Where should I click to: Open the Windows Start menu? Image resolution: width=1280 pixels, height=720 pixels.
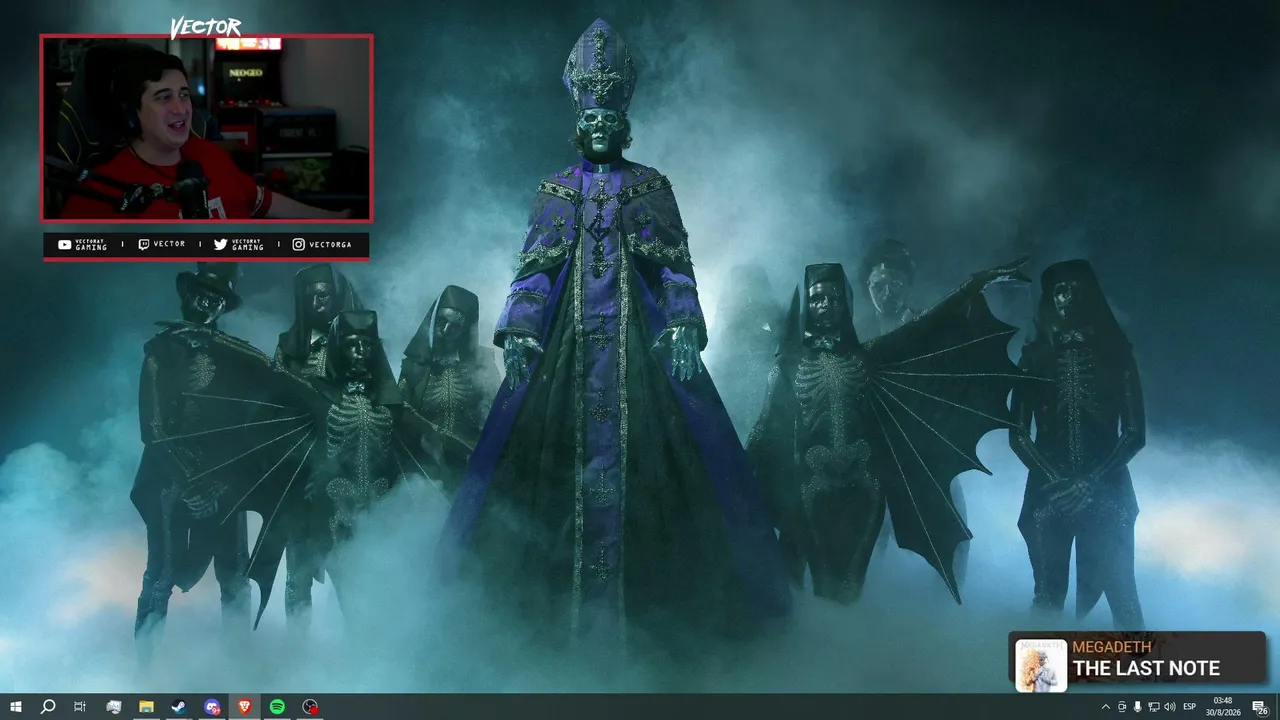[16, 707]
